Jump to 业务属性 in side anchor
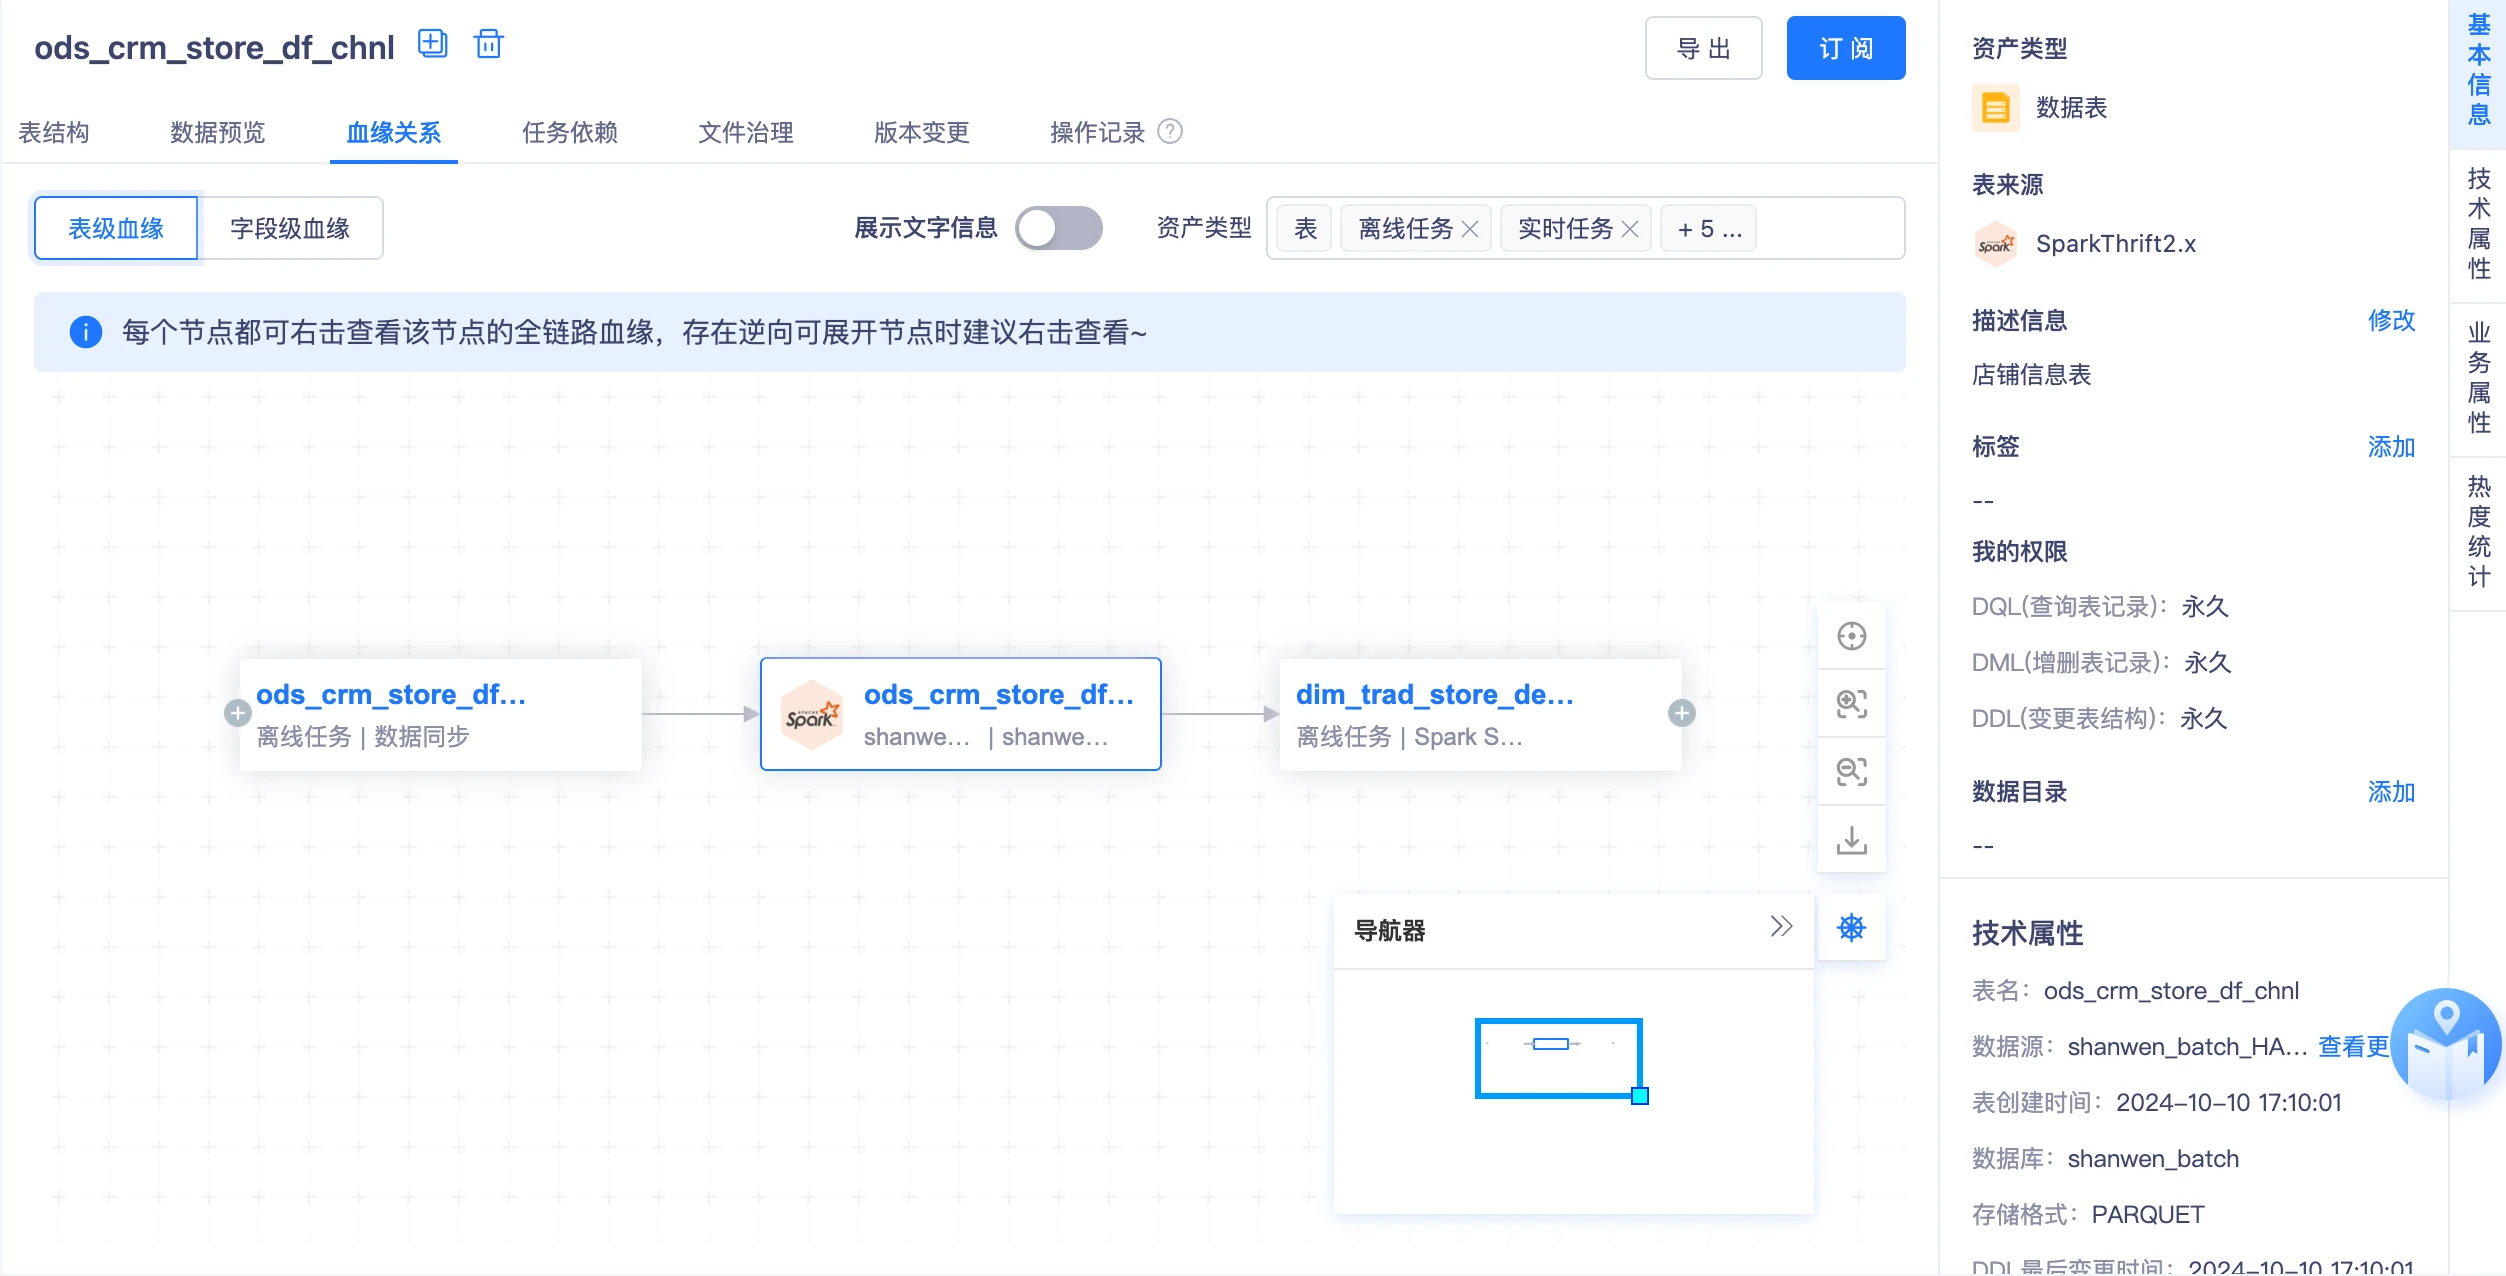This screenshot has width=2506, height=1276. (x=2478, y=378)
